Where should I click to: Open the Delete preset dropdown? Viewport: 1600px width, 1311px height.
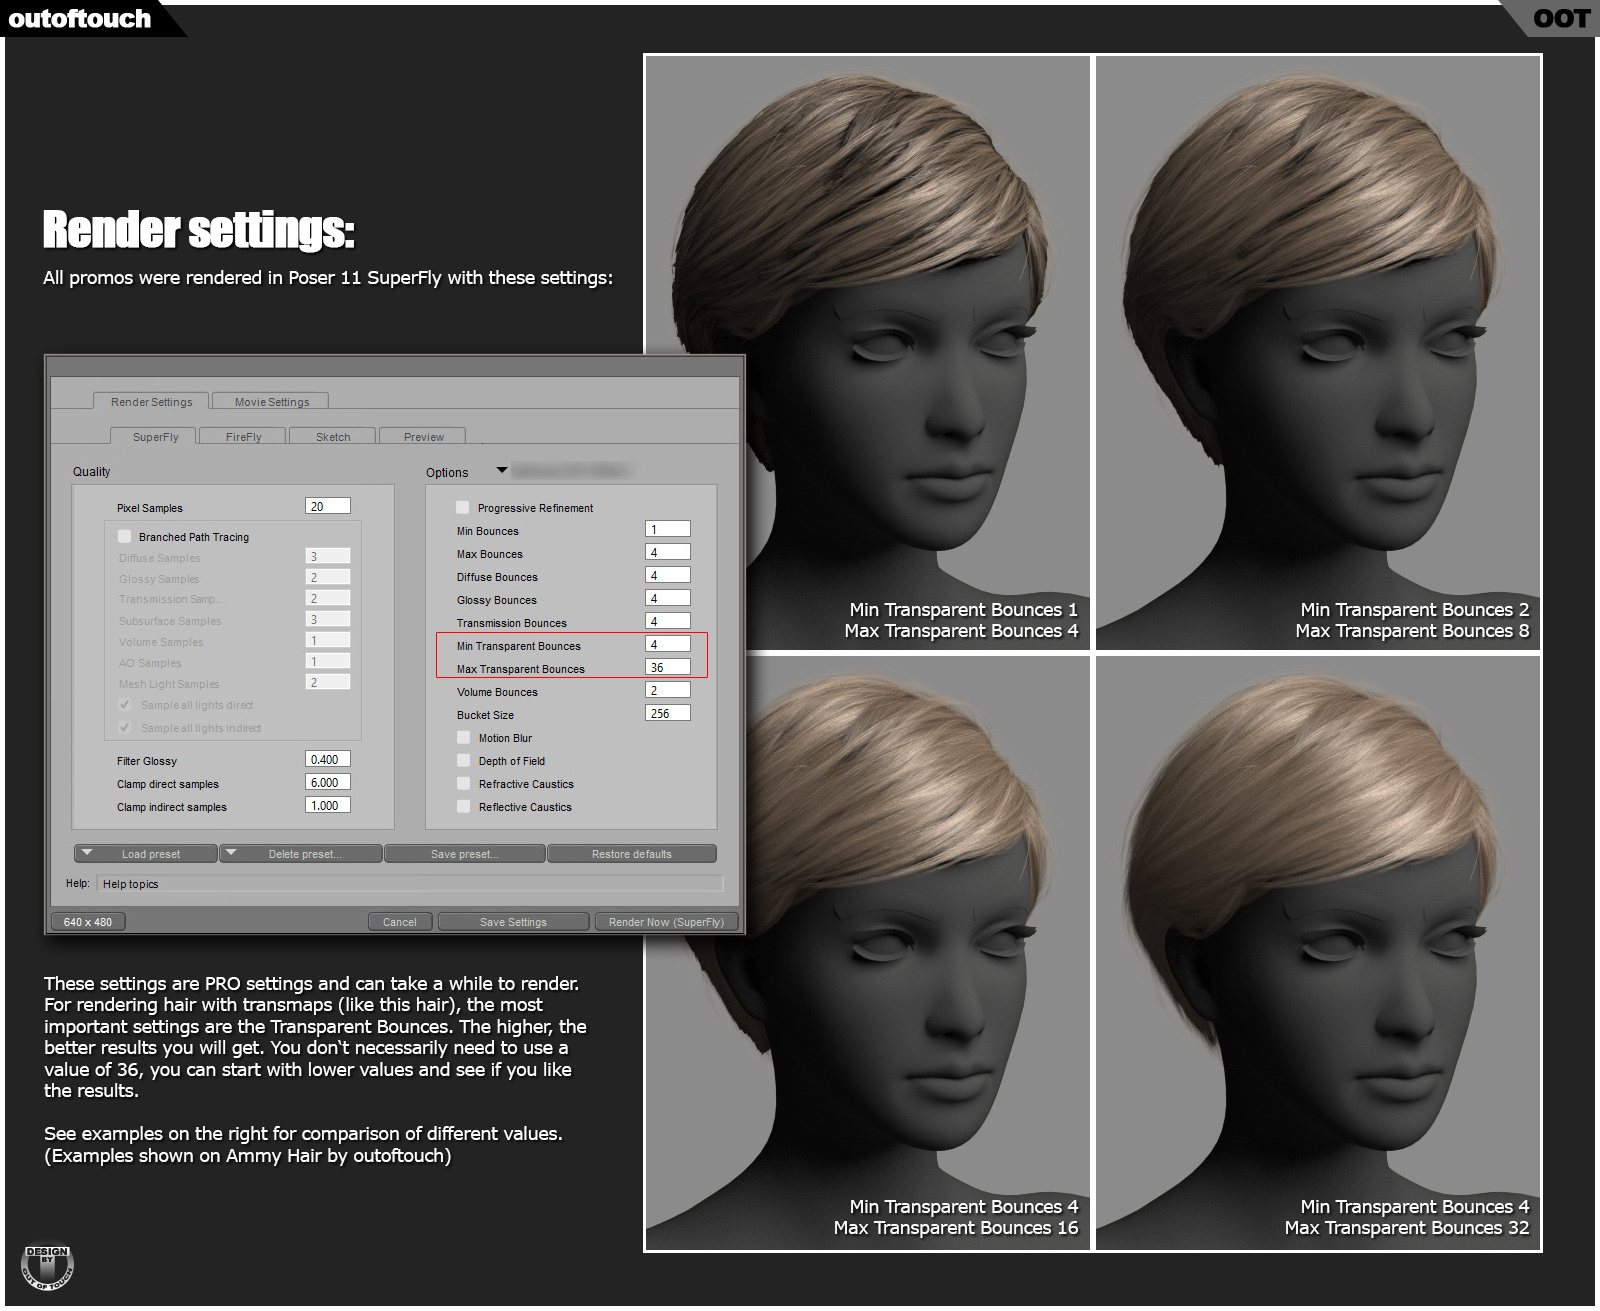pos(301,854)
